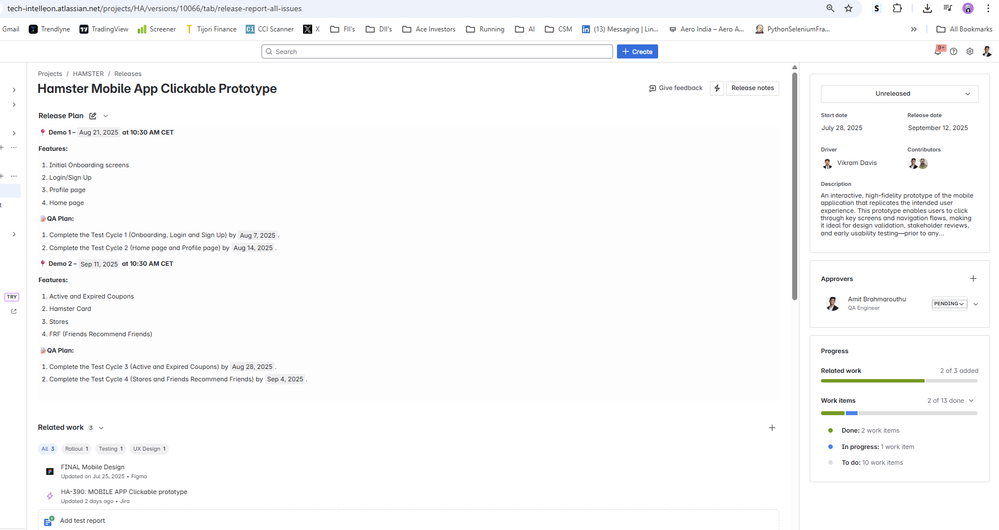Click Vikram Davis driver avatar
Image resolution: width=999 pixels, height=530 pixels.
coord(827,163)
